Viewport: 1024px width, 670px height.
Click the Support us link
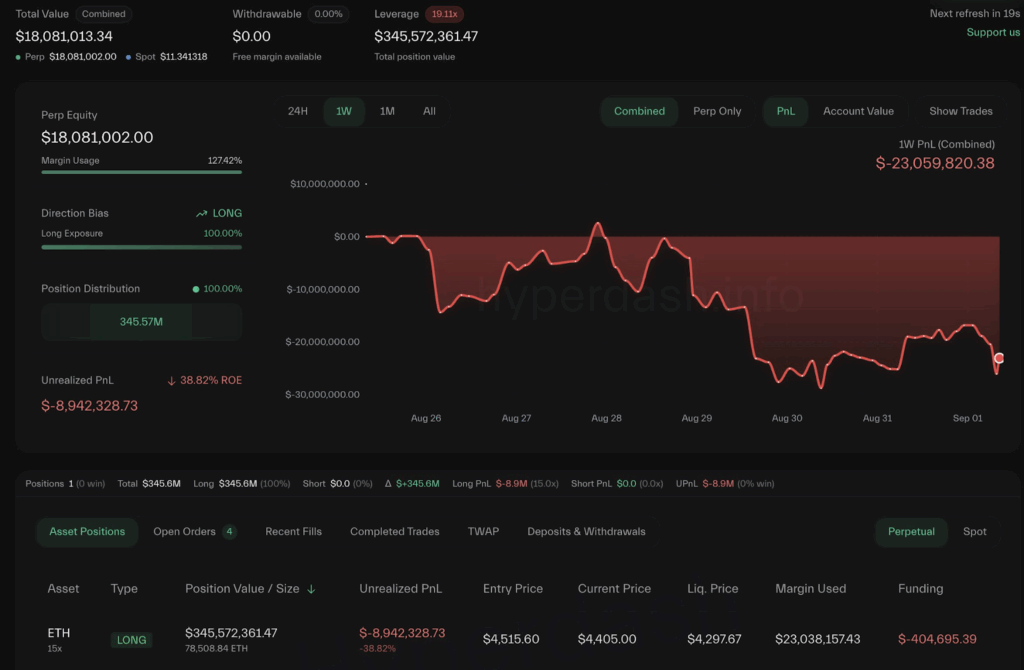coord(993,33)
